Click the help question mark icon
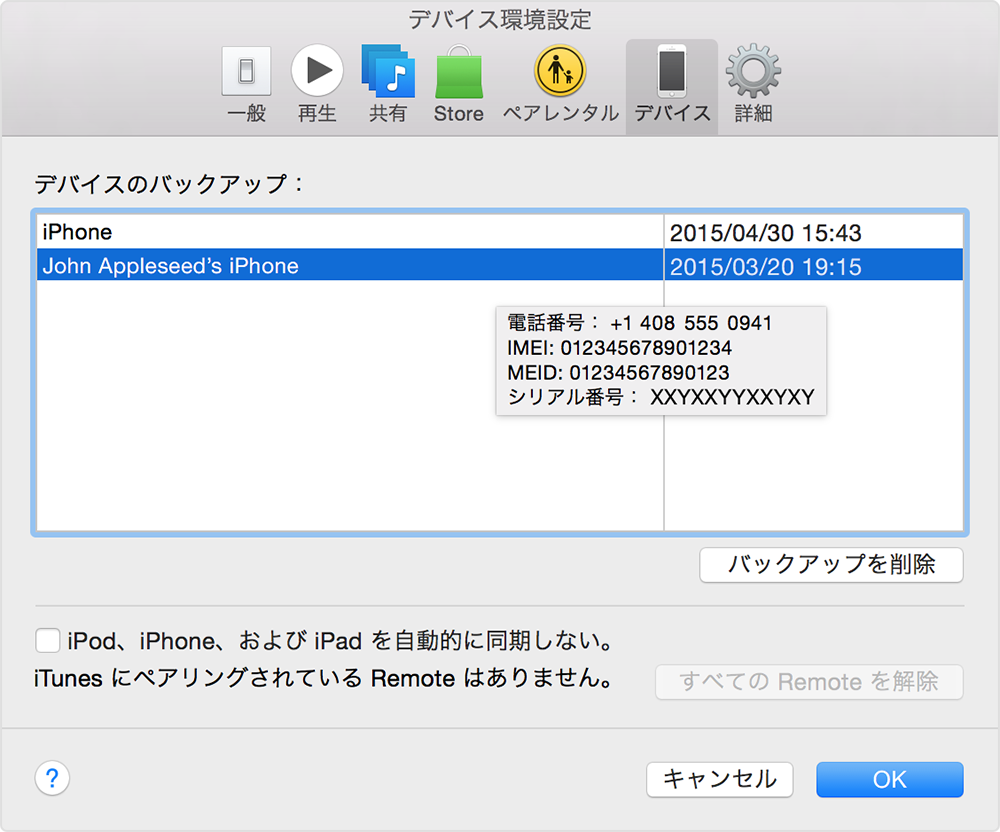This screenshot has height=832, width=1000. click(51, 778)
